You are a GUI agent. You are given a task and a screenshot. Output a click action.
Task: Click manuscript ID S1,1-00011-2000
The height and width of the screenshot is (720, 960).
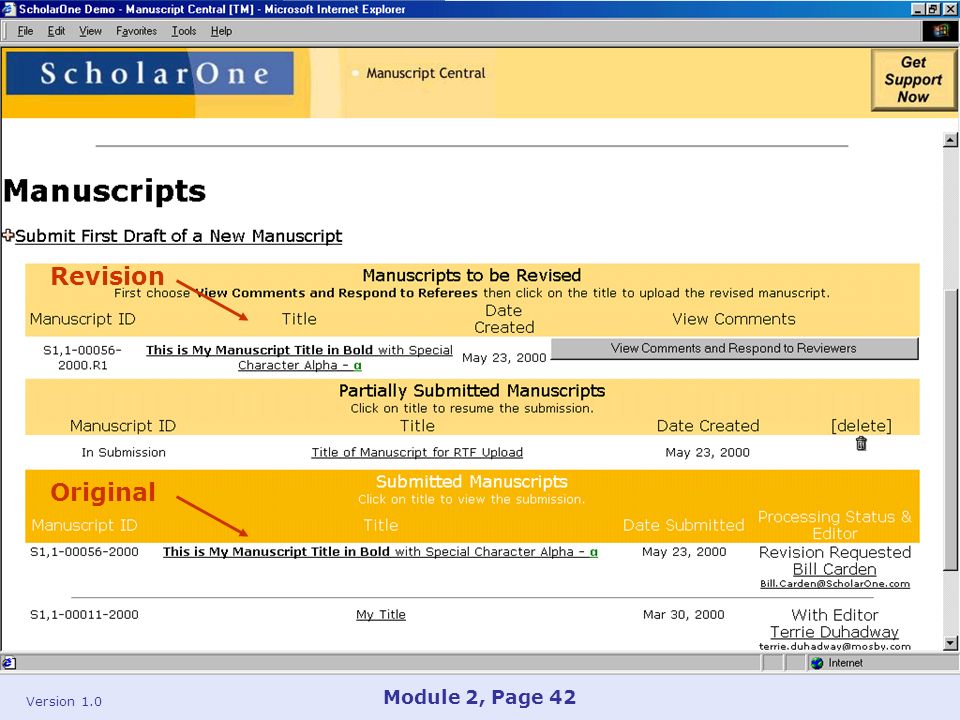coord(84,614)
